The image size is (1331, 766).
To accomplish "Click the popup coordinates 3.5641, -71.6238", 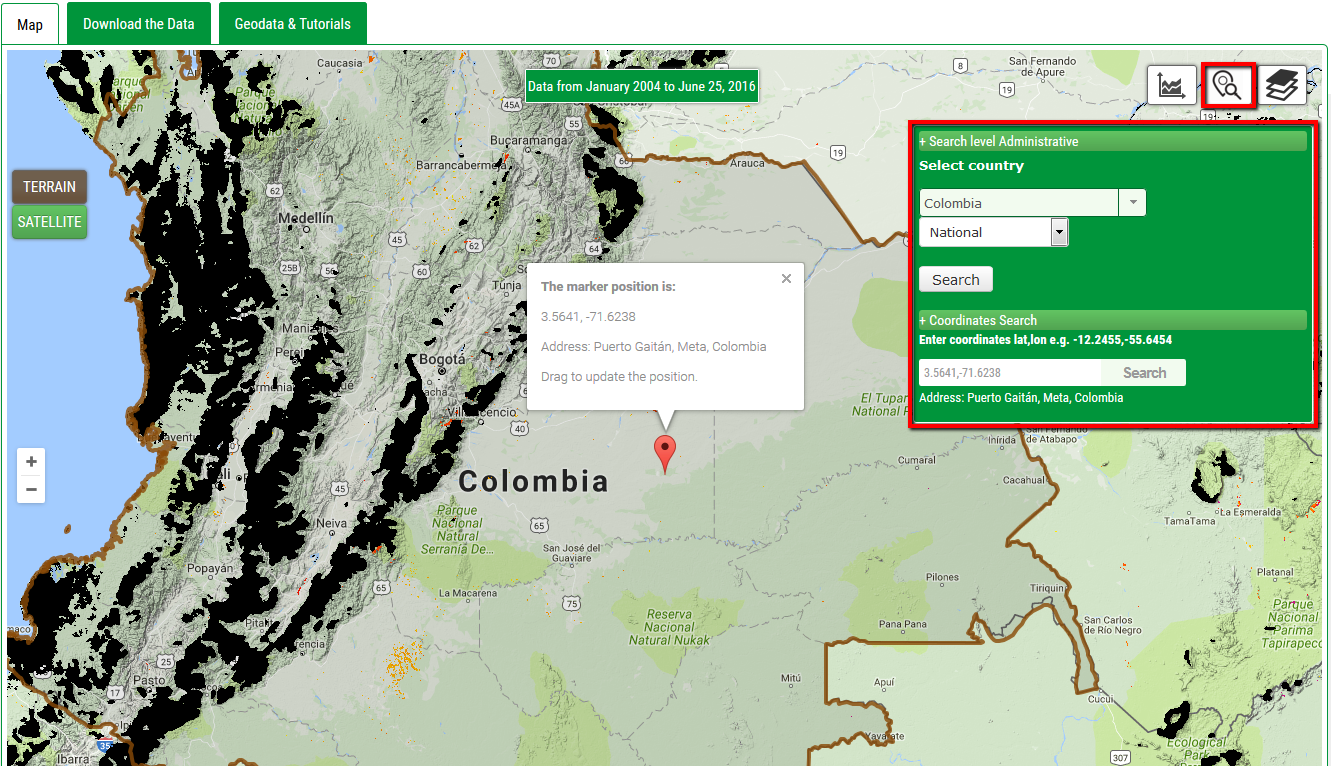I will (588, 317).
